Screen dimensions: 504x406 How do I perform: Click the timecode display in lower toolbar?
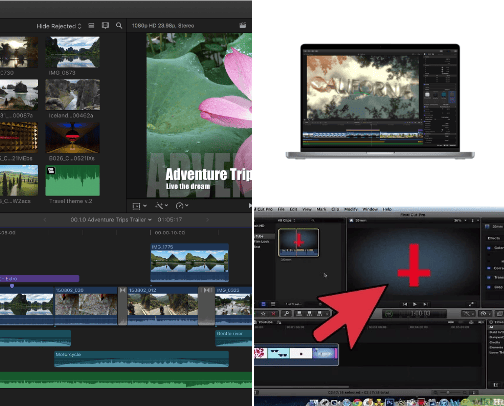[414, 314]
